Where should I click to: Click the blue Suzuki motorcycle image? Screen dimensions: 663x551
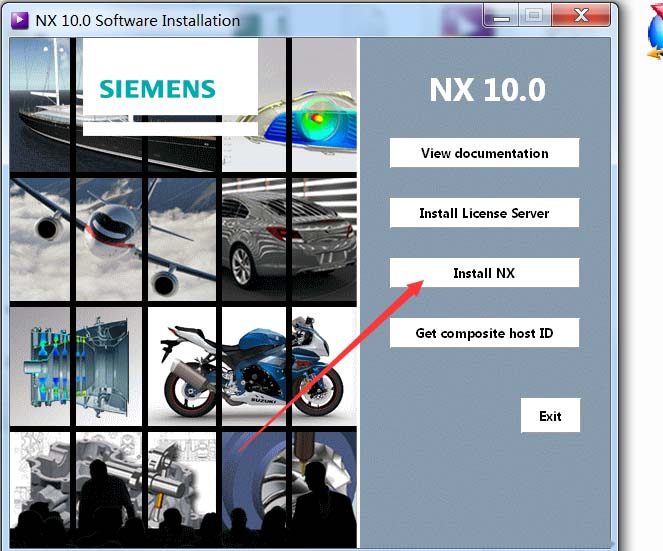point(252,369)
